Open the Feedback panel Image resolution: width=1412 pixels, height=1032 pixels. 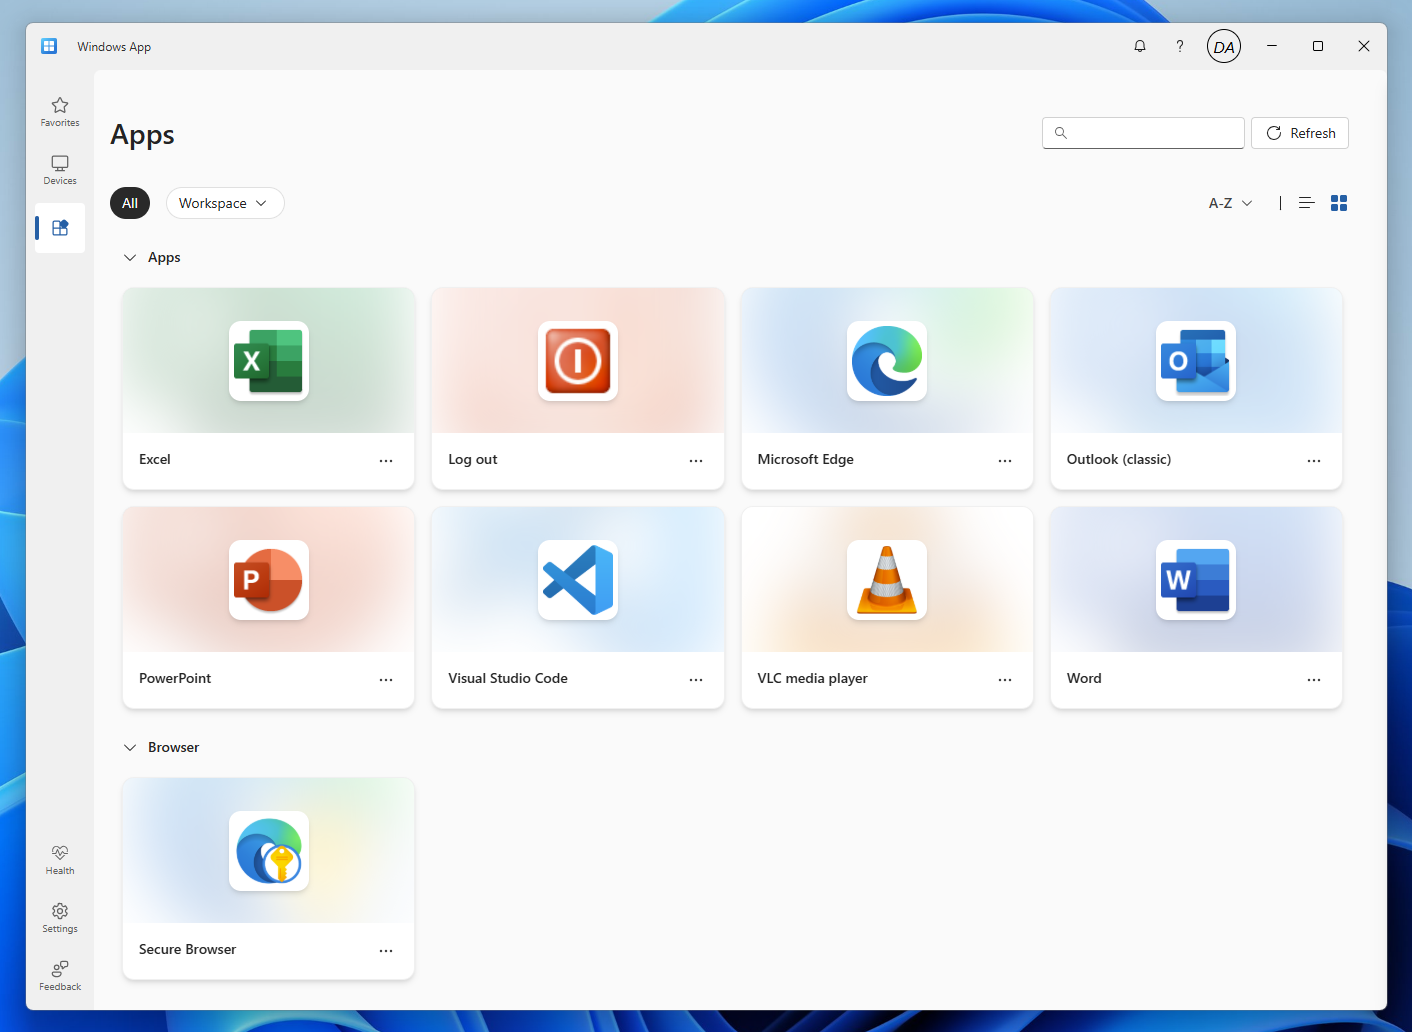tap(59, 973)
